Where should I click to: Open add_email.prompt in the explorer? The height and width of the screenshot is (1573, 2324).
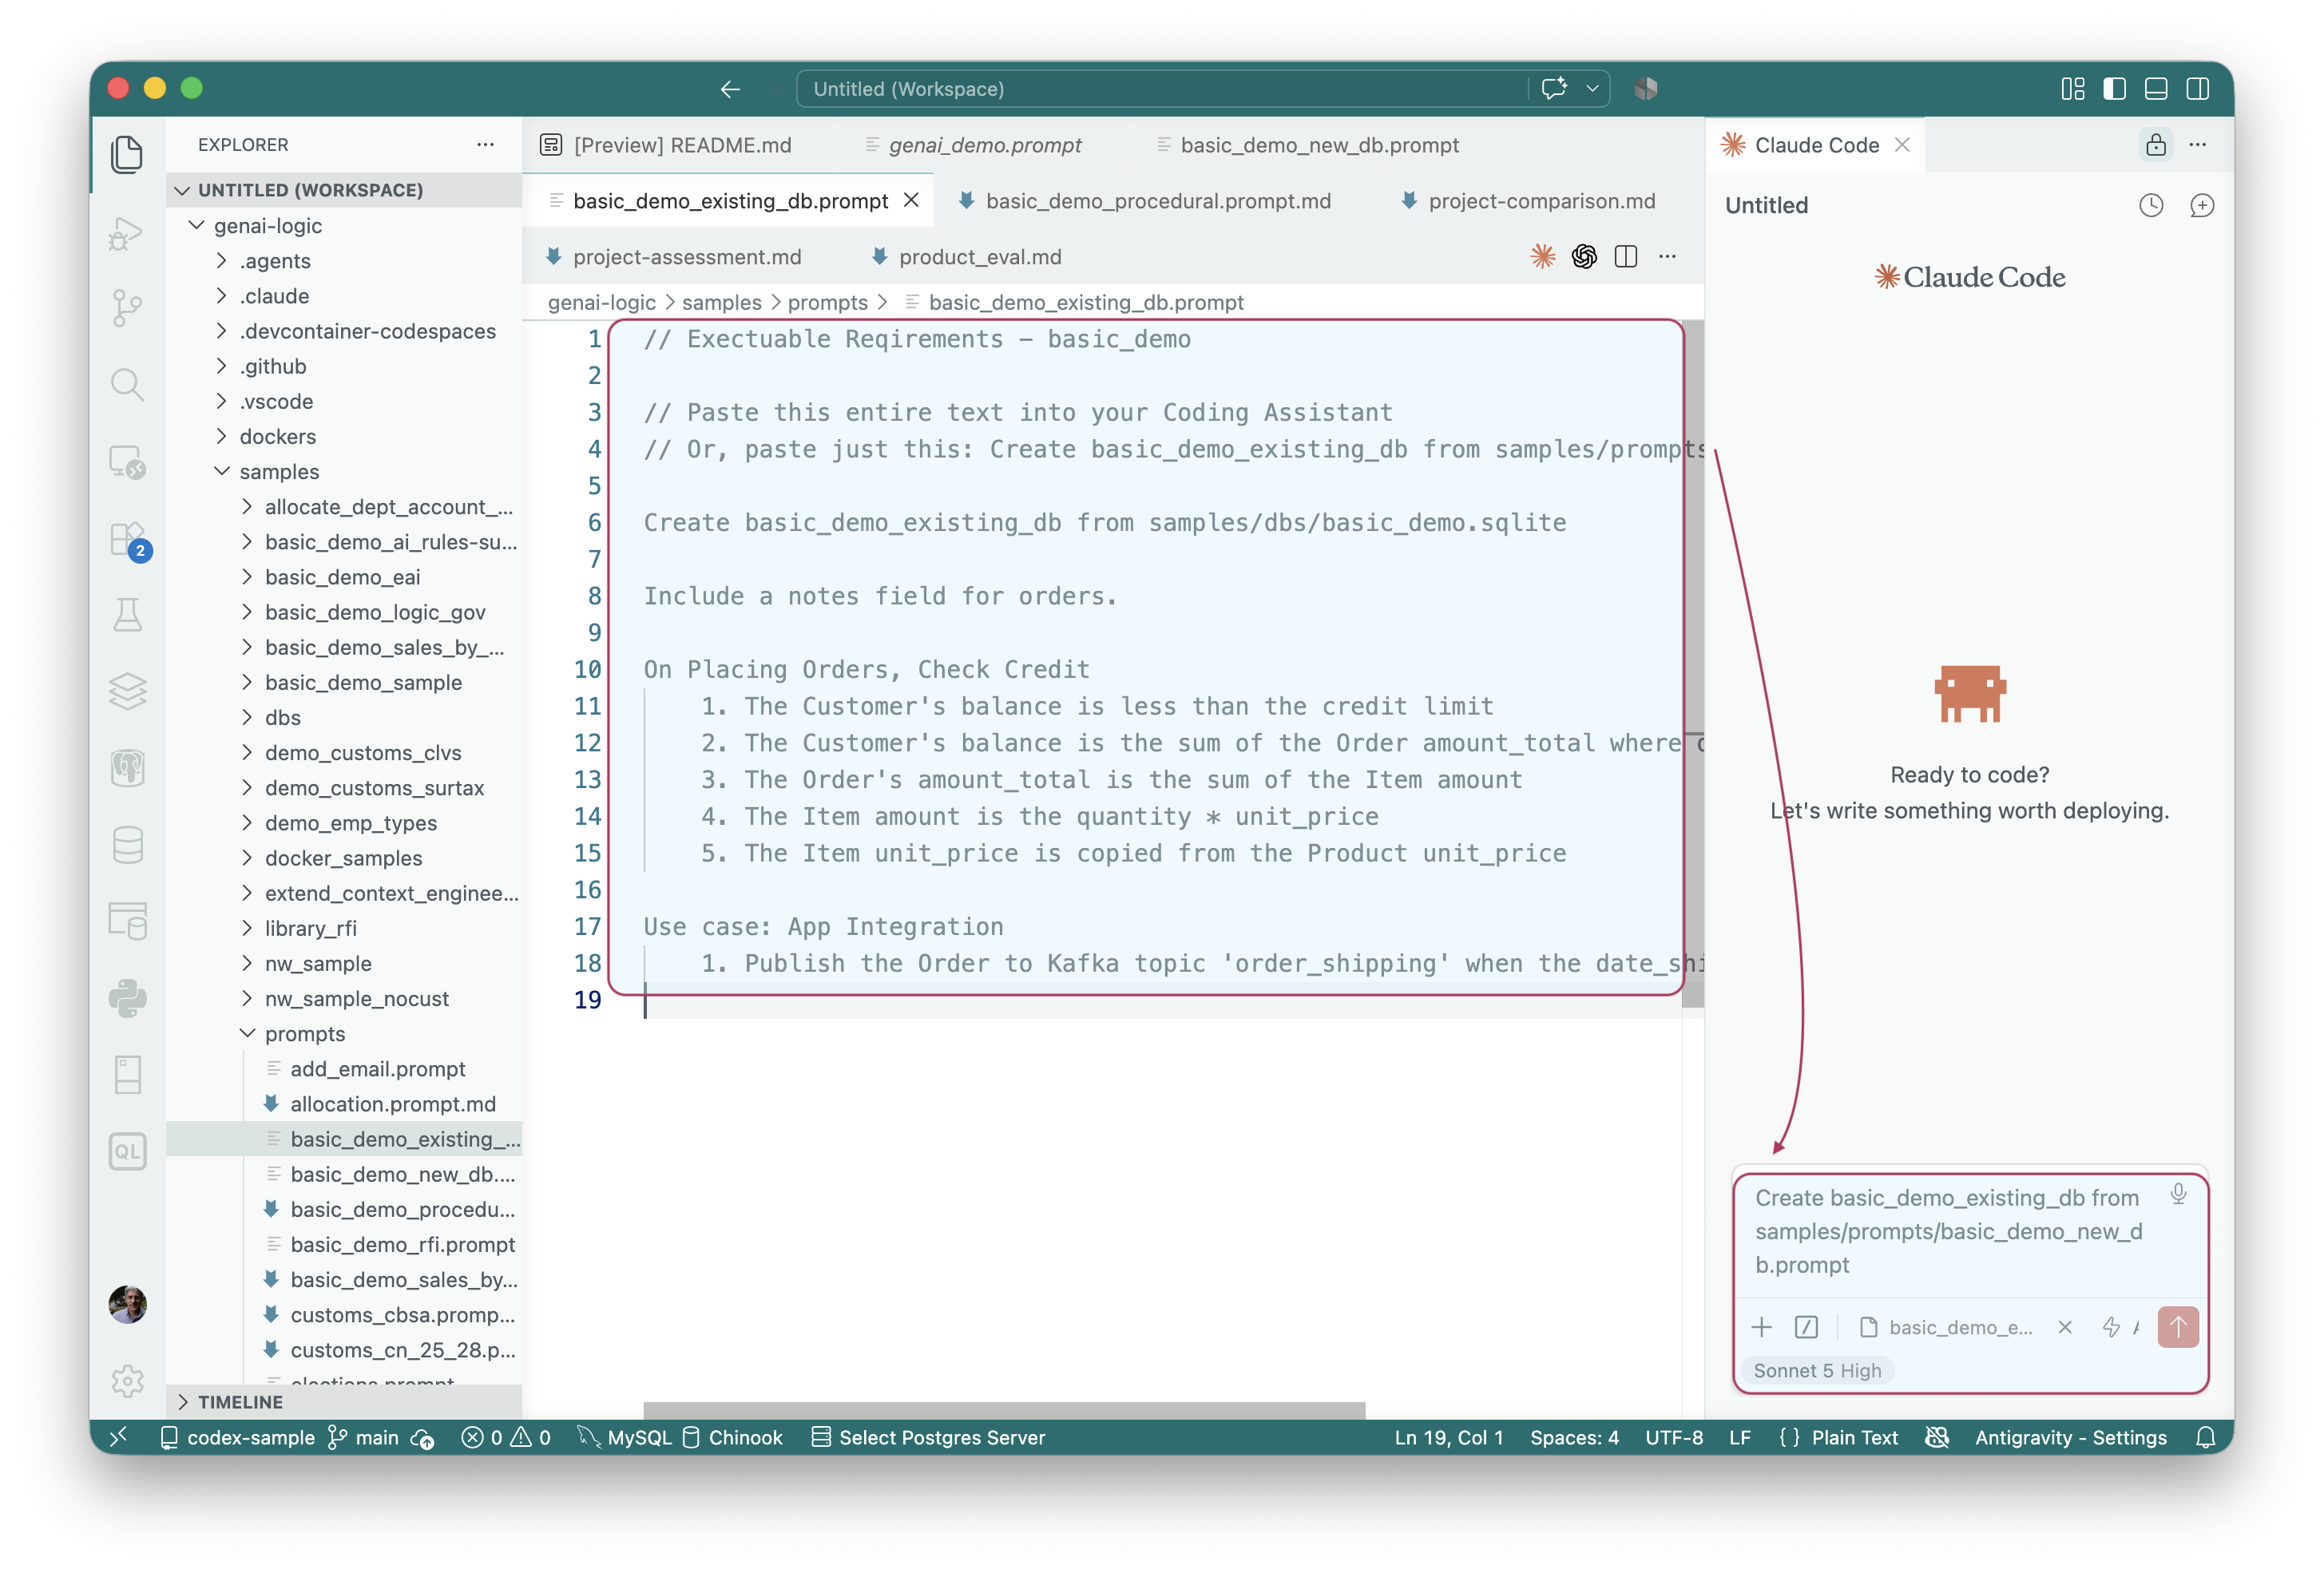pos(377,1068)
